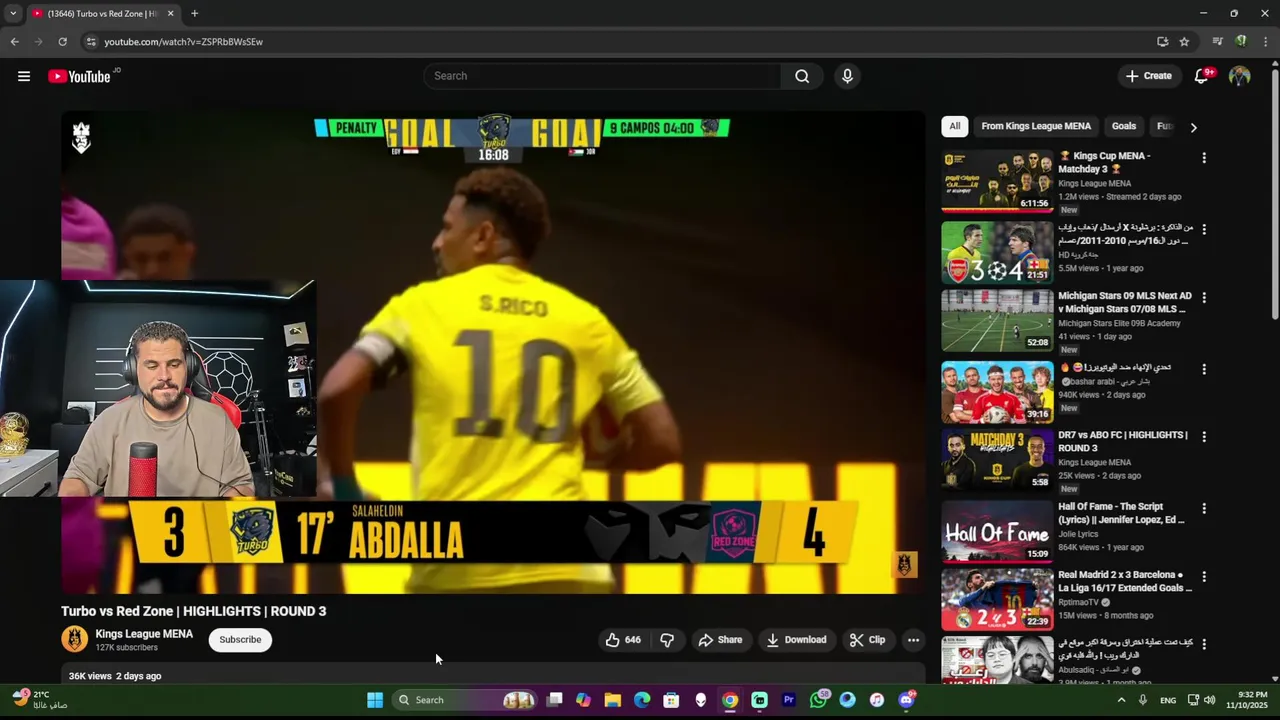Open options for Michigan Stars video

click(x=1204, y=298)
